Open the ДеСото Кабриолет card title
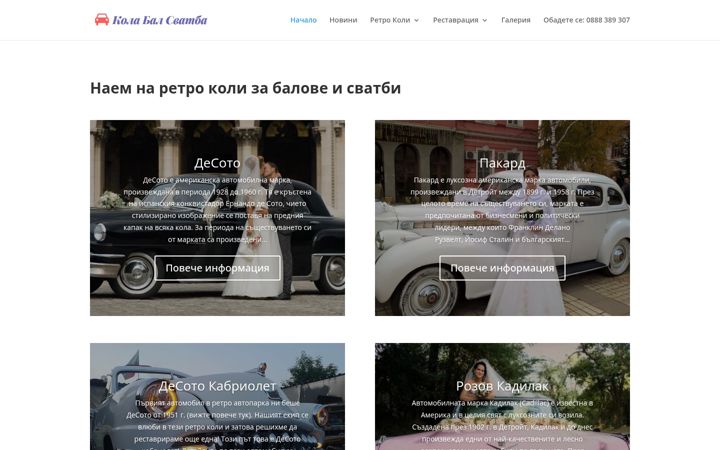The height and width of the screenshot is (450, 720). 217,386
